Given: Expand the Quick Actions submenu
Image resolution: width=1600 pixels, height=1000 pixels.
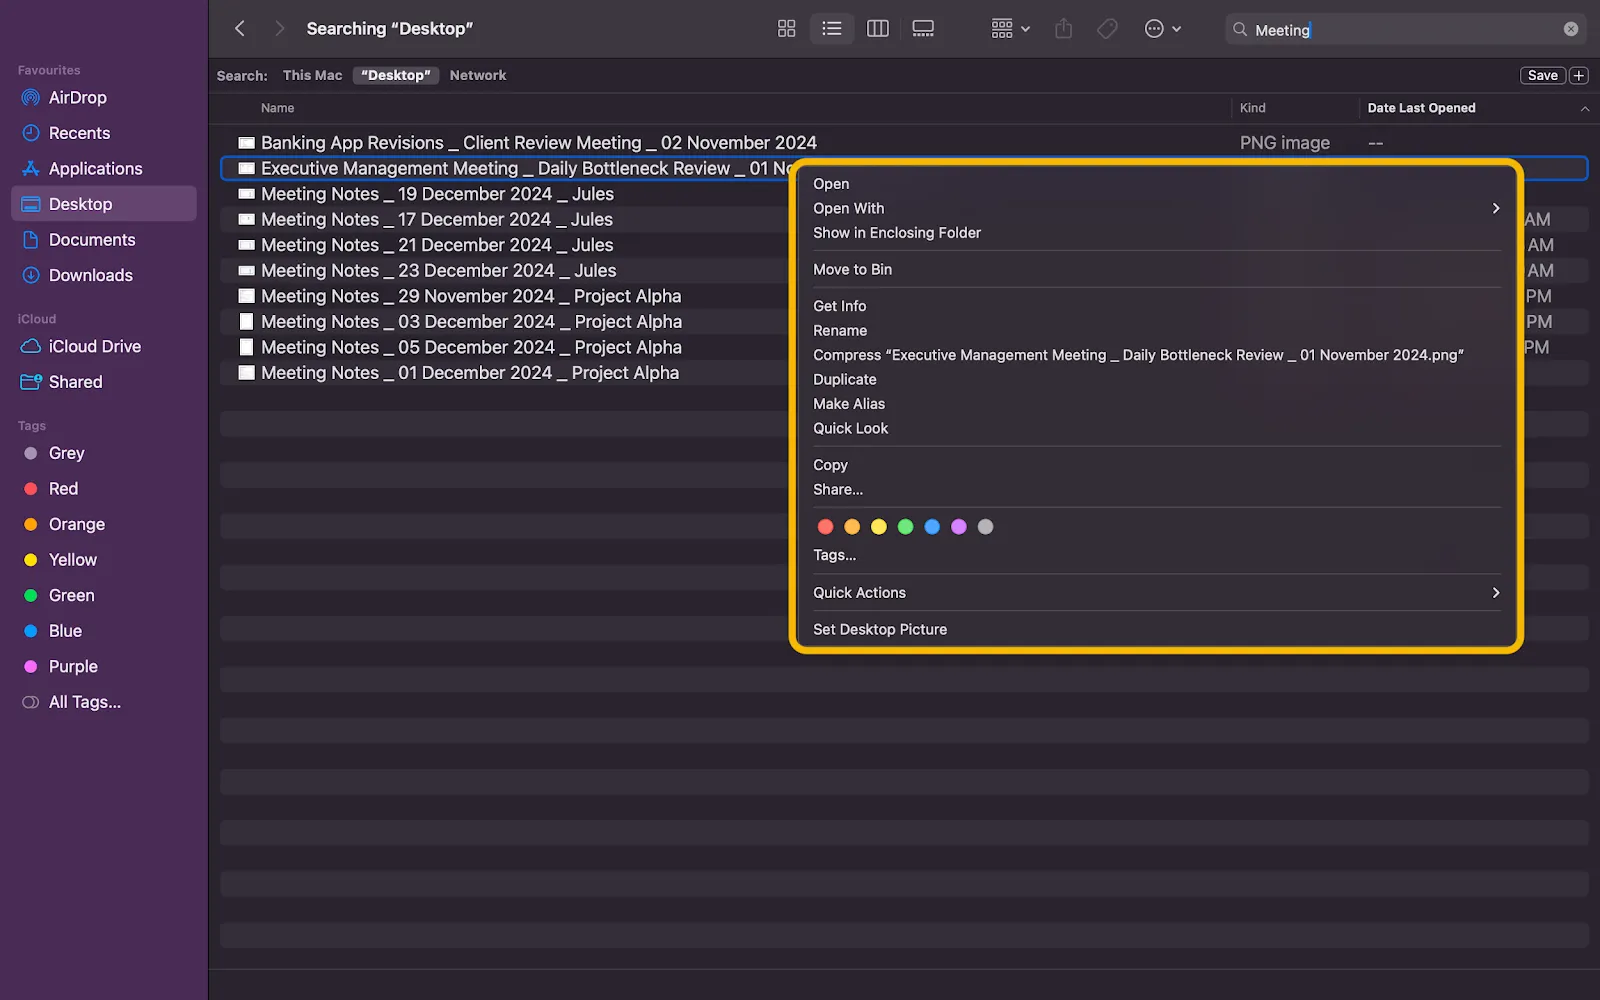Looking at the screenshot, I should tap(1156, 592).
